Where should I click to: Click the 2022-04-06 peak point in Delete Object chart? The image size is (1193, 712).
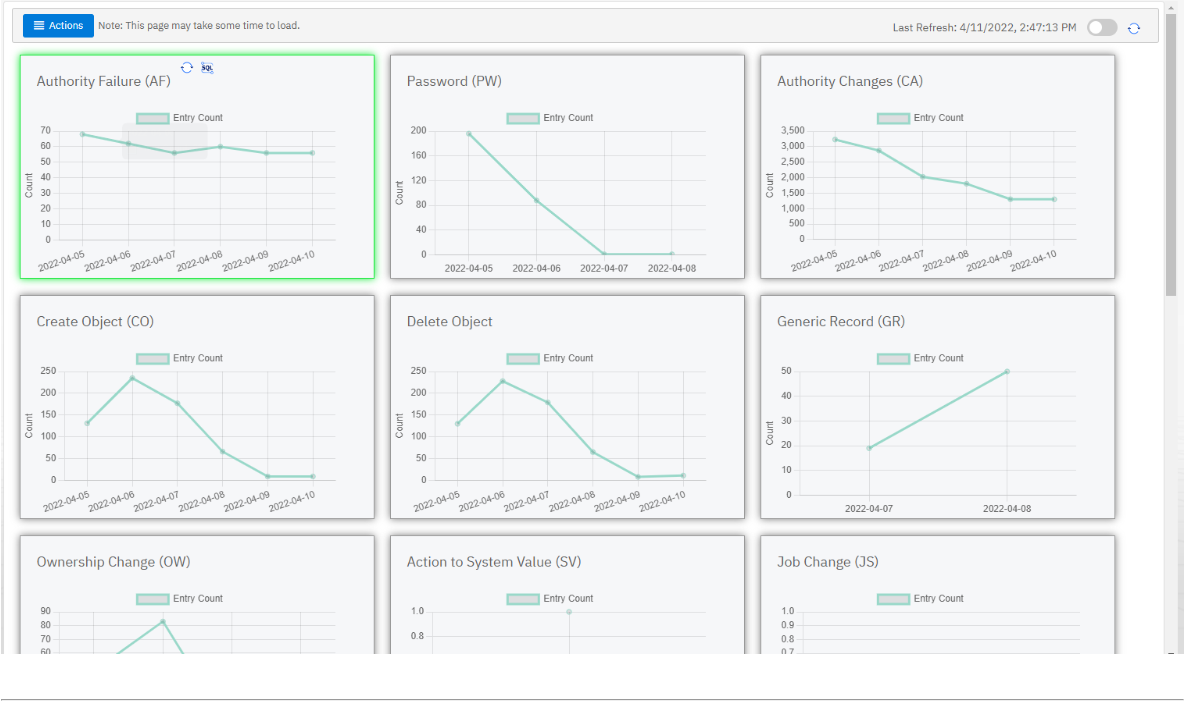[503, 381]
